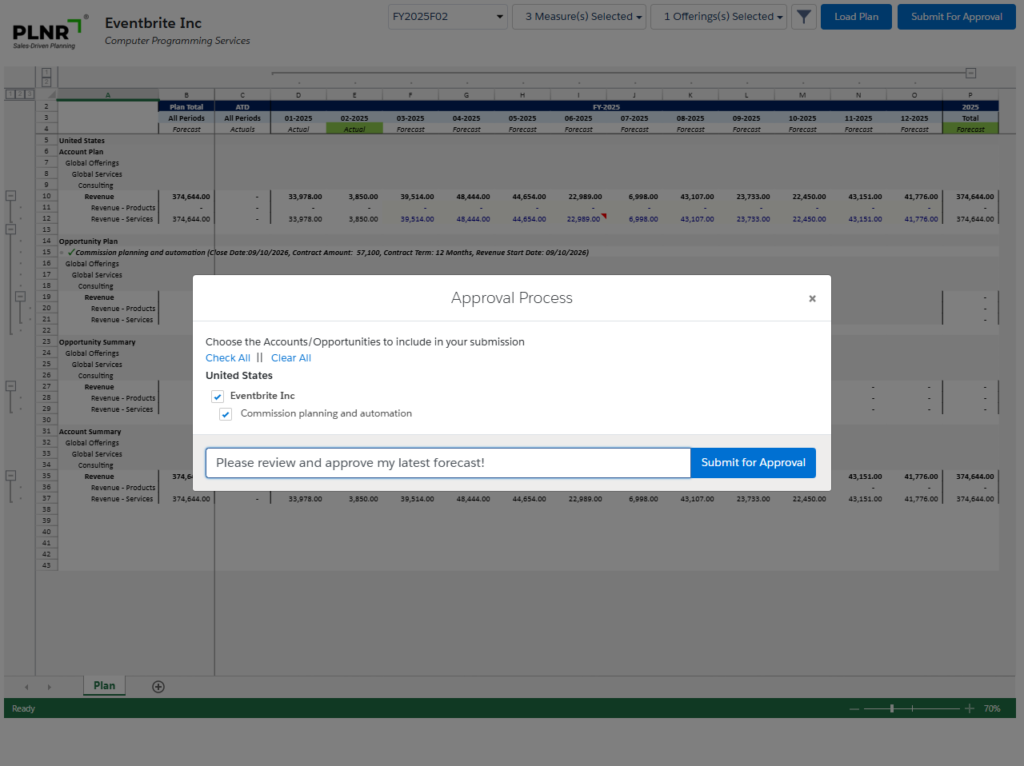The image size is (1024, 766).
Task: Click the PLNR logo
Action: tap(49, 32)
